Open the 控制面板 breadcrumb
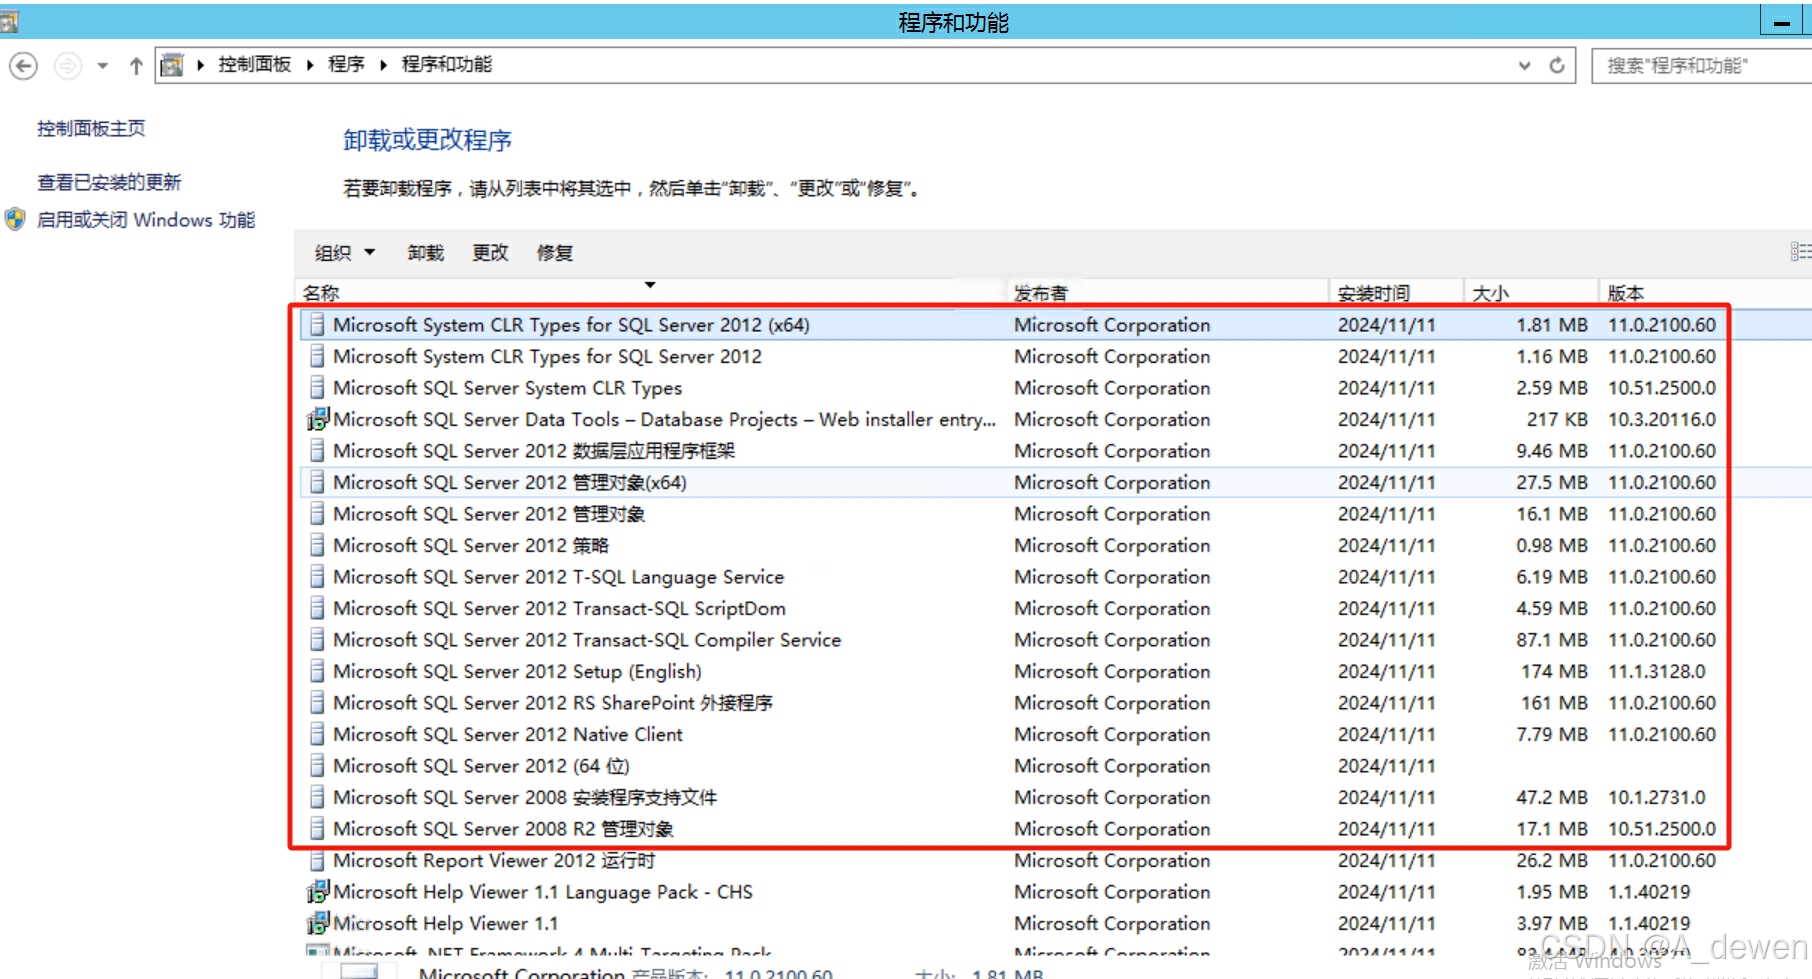1812x979 pixels. (x=255, y=64)
